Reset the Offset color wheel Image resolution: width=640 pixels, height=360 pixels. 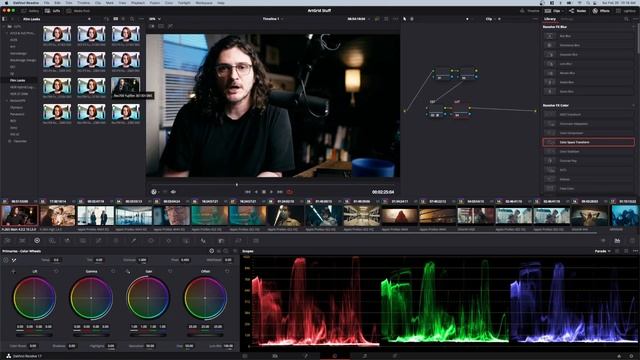pos(227,271)
